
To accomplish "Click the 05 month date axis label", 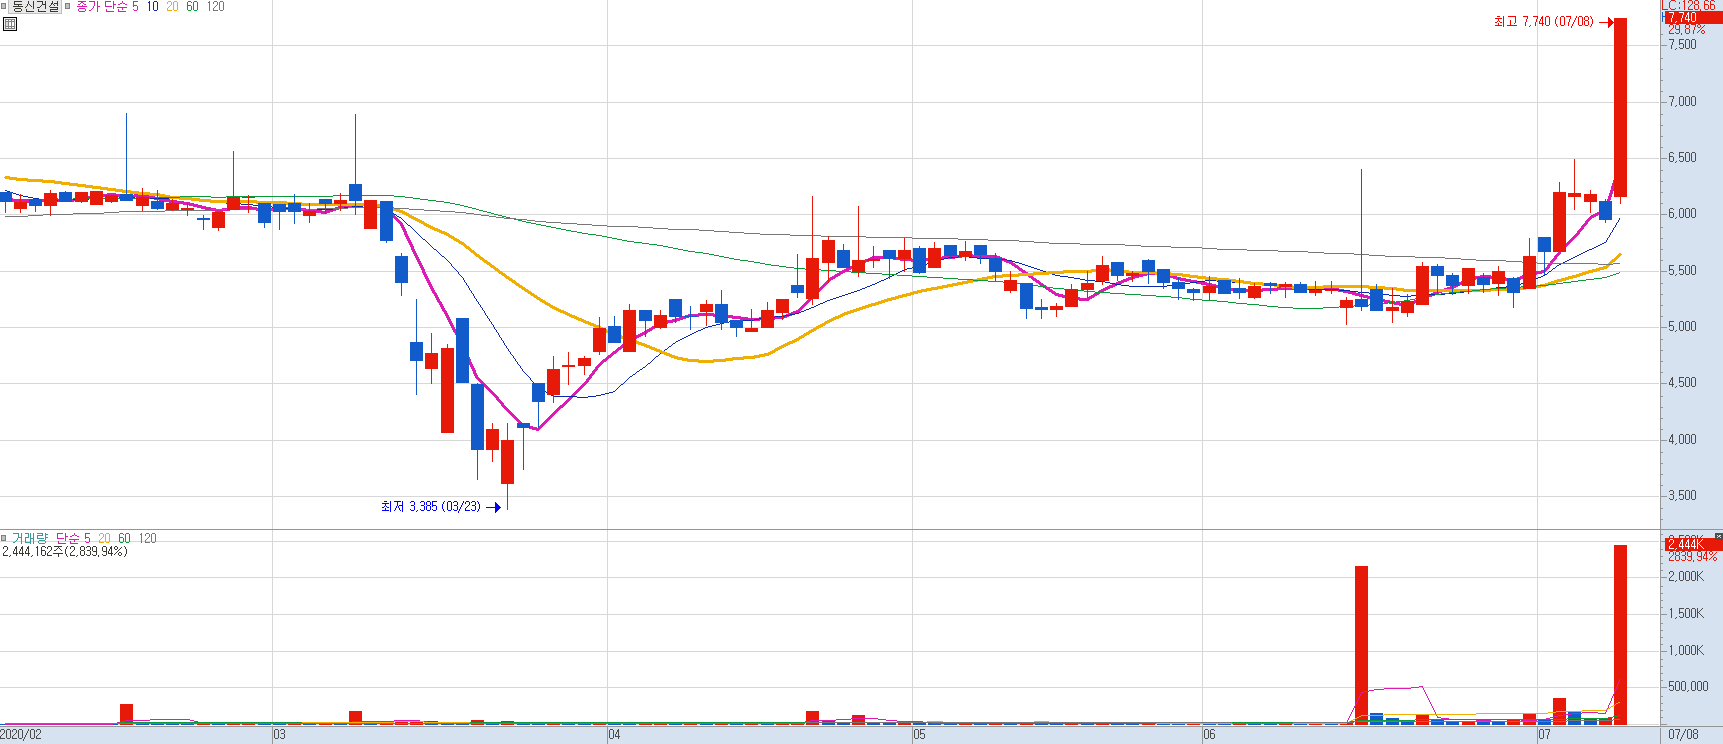I will click(919, 735).
